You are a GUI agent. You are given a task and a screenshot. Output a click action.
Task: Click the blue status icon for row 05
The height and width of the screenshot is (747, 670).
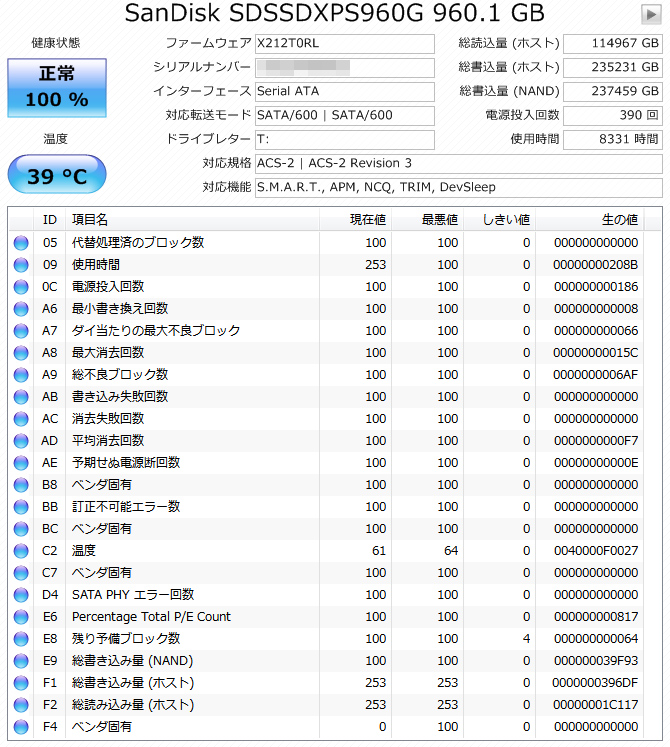click(x=21, y=243)
